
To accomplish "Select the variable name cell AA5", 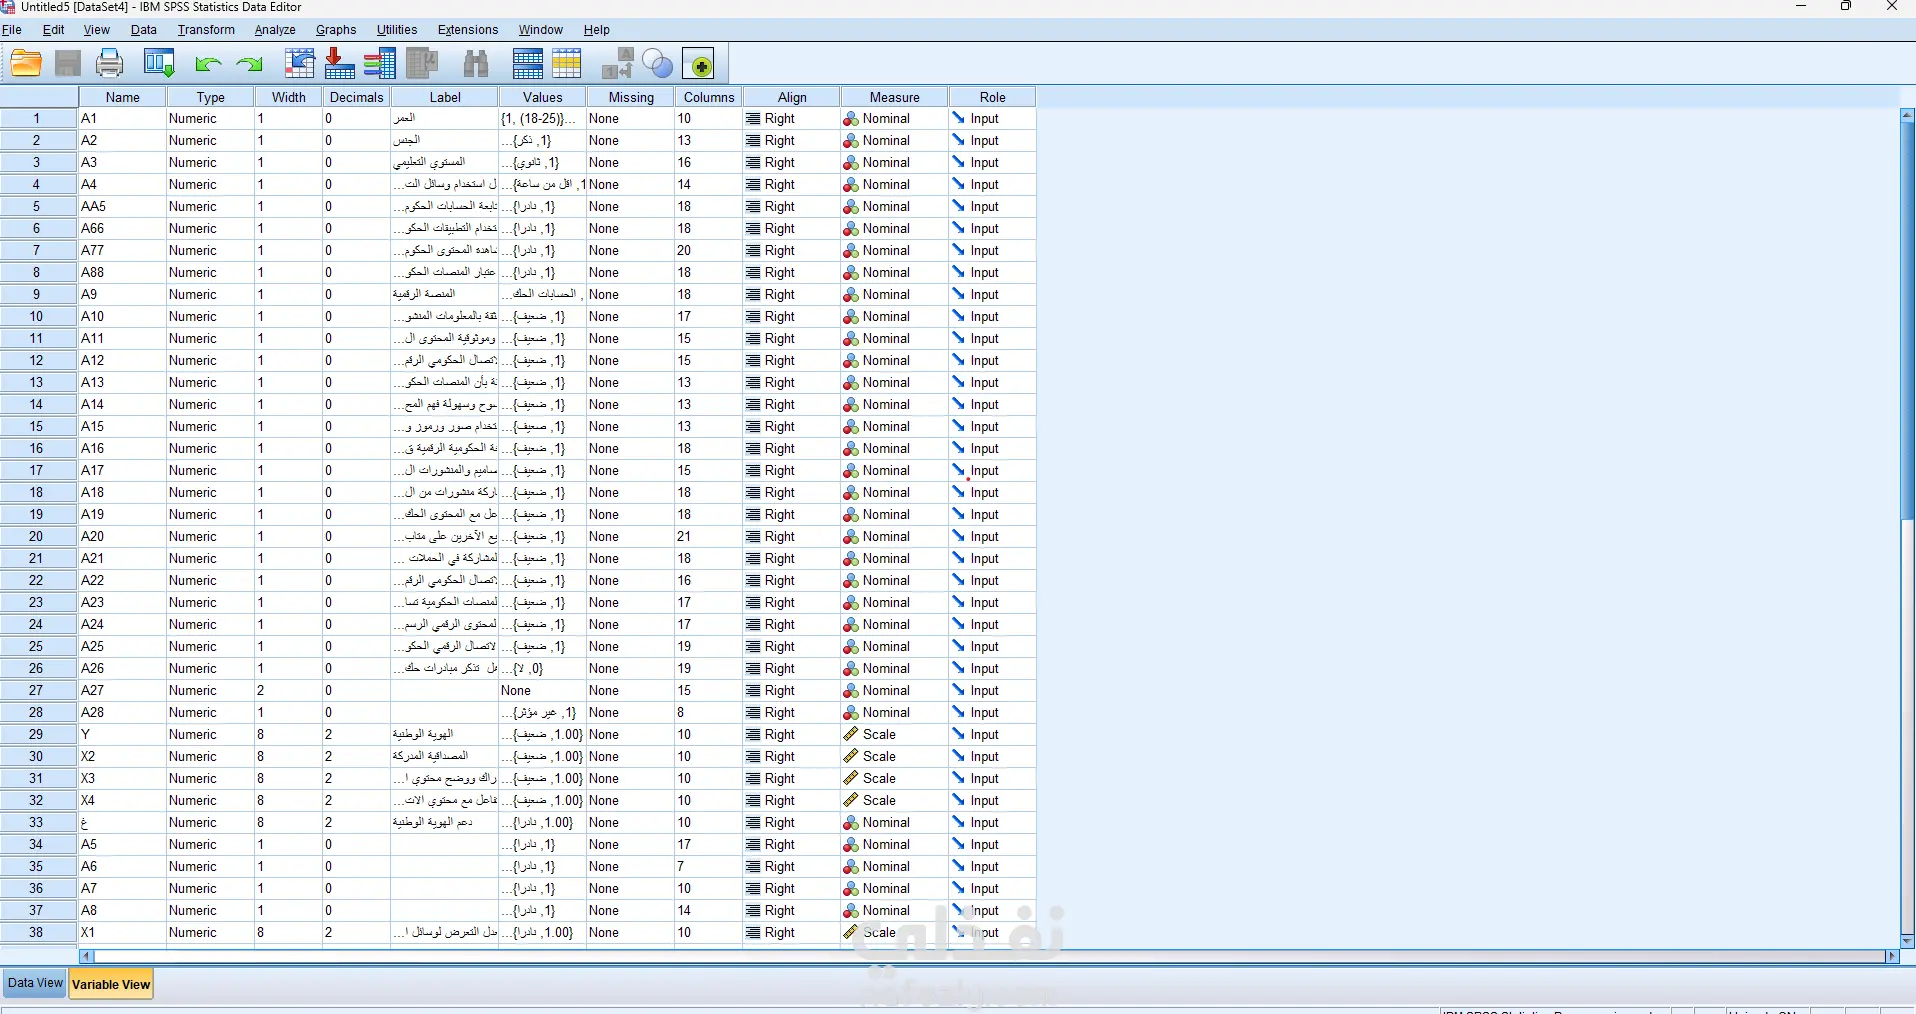I will tap(123, 207).
